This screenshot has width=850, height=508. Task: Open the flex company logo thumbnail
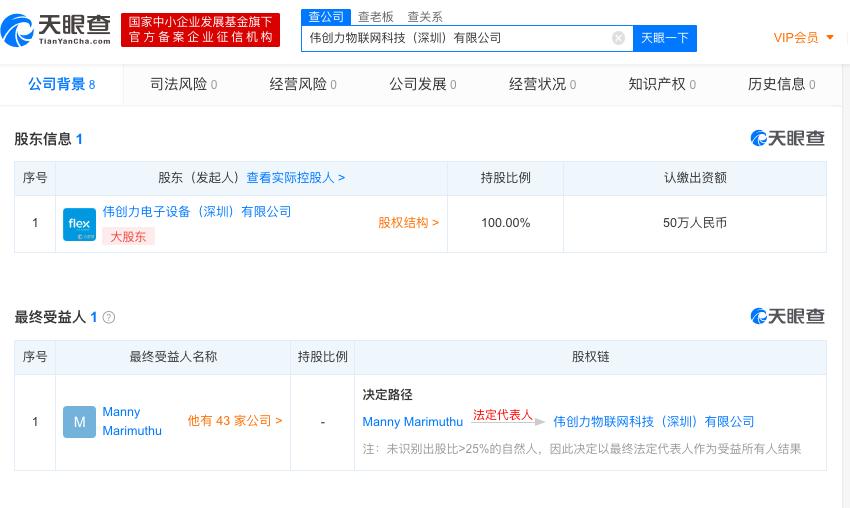[79, 224]
